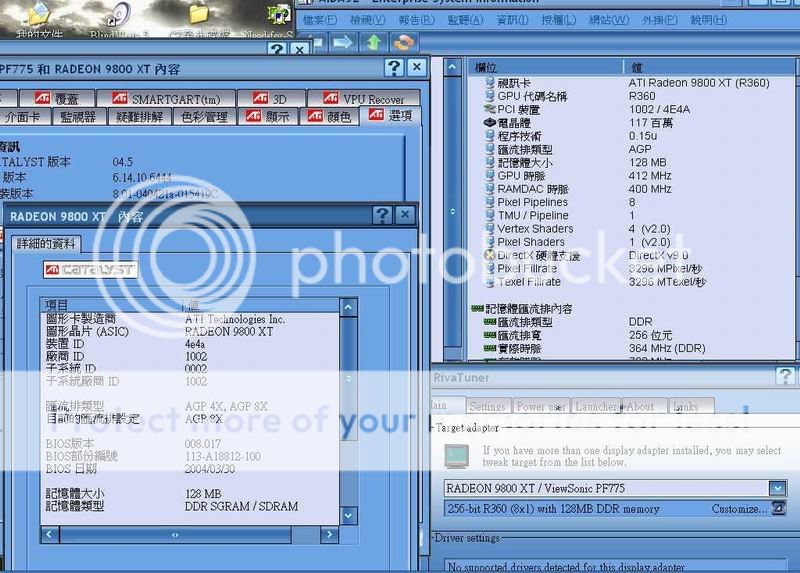Image resolution: width=800 pixels, height=573 pixels.
Task: Switch to the 覆蓋 tab
Action: 57,98
